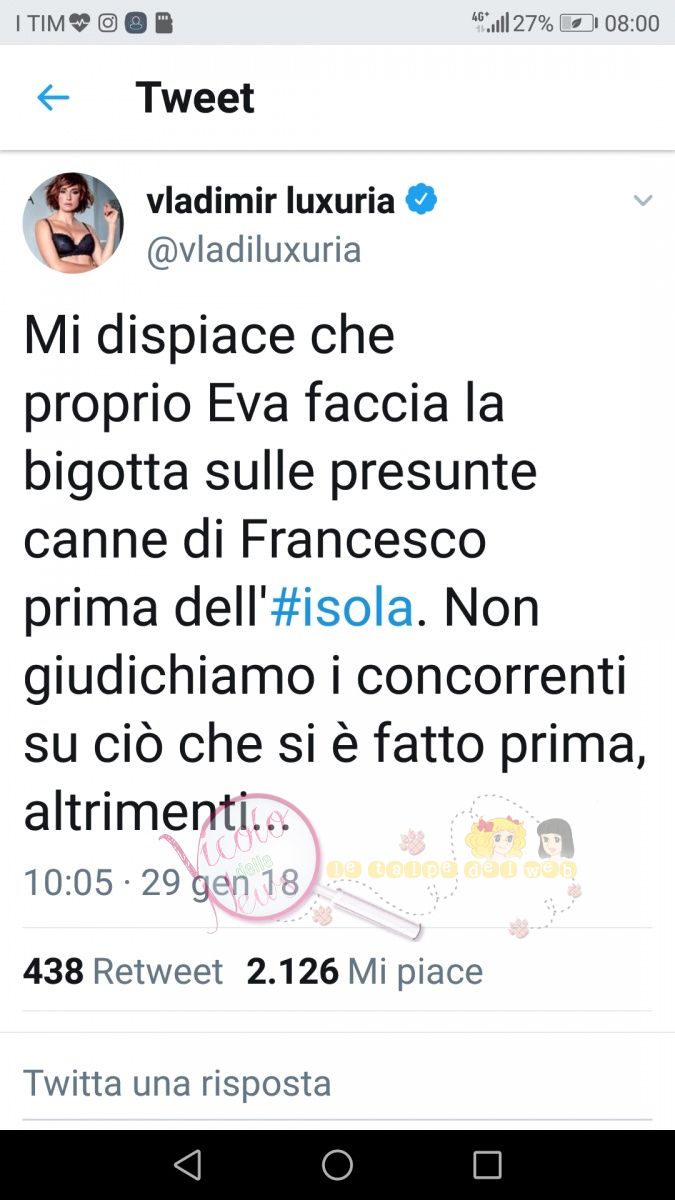Screen dimensions: 675x1200
Task: Tap the Android back triangle button
Action: [187, 1165]
